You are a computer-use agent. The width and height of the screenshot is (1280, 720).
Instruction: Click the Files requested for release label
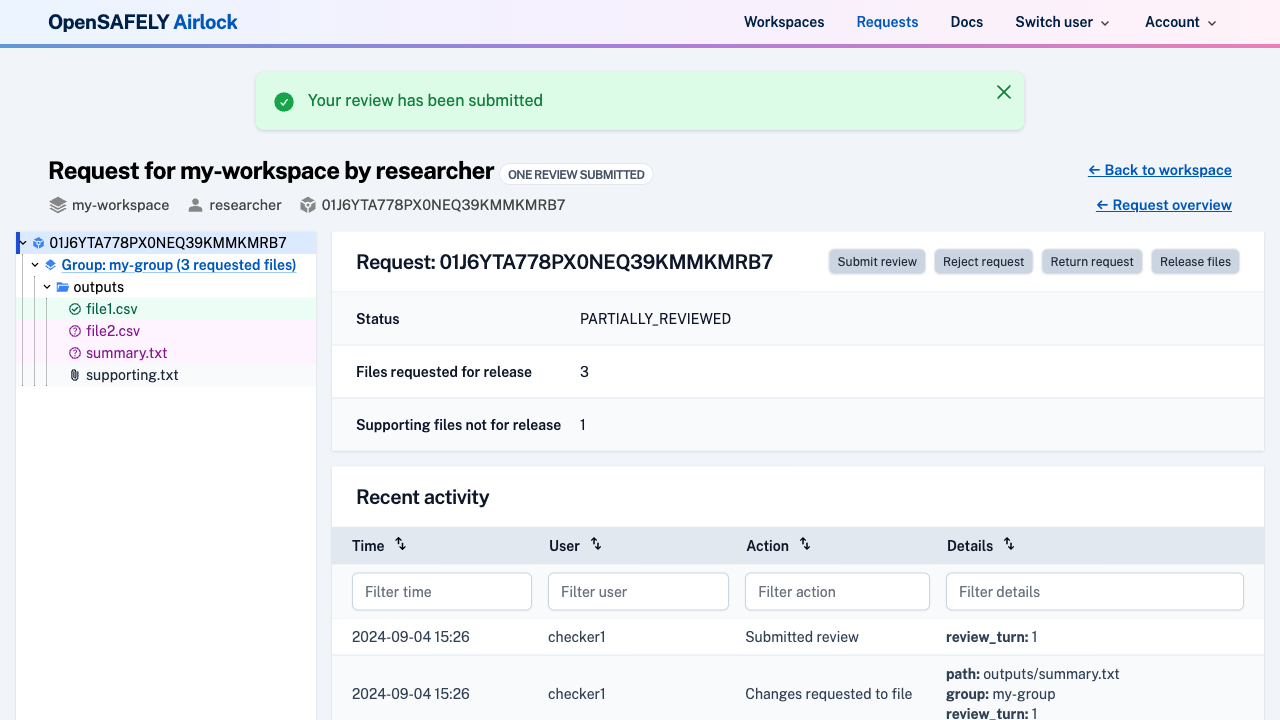[444, 372]
